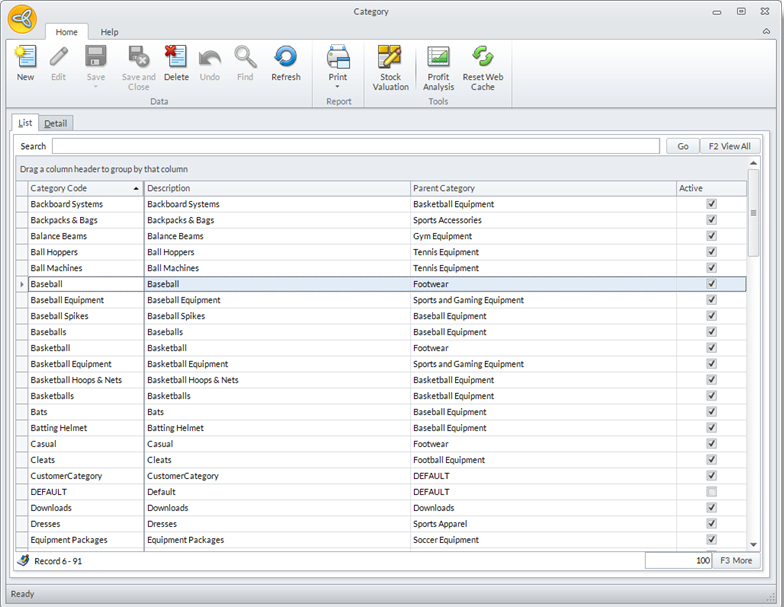Sort by Active column header

[711, 188]
